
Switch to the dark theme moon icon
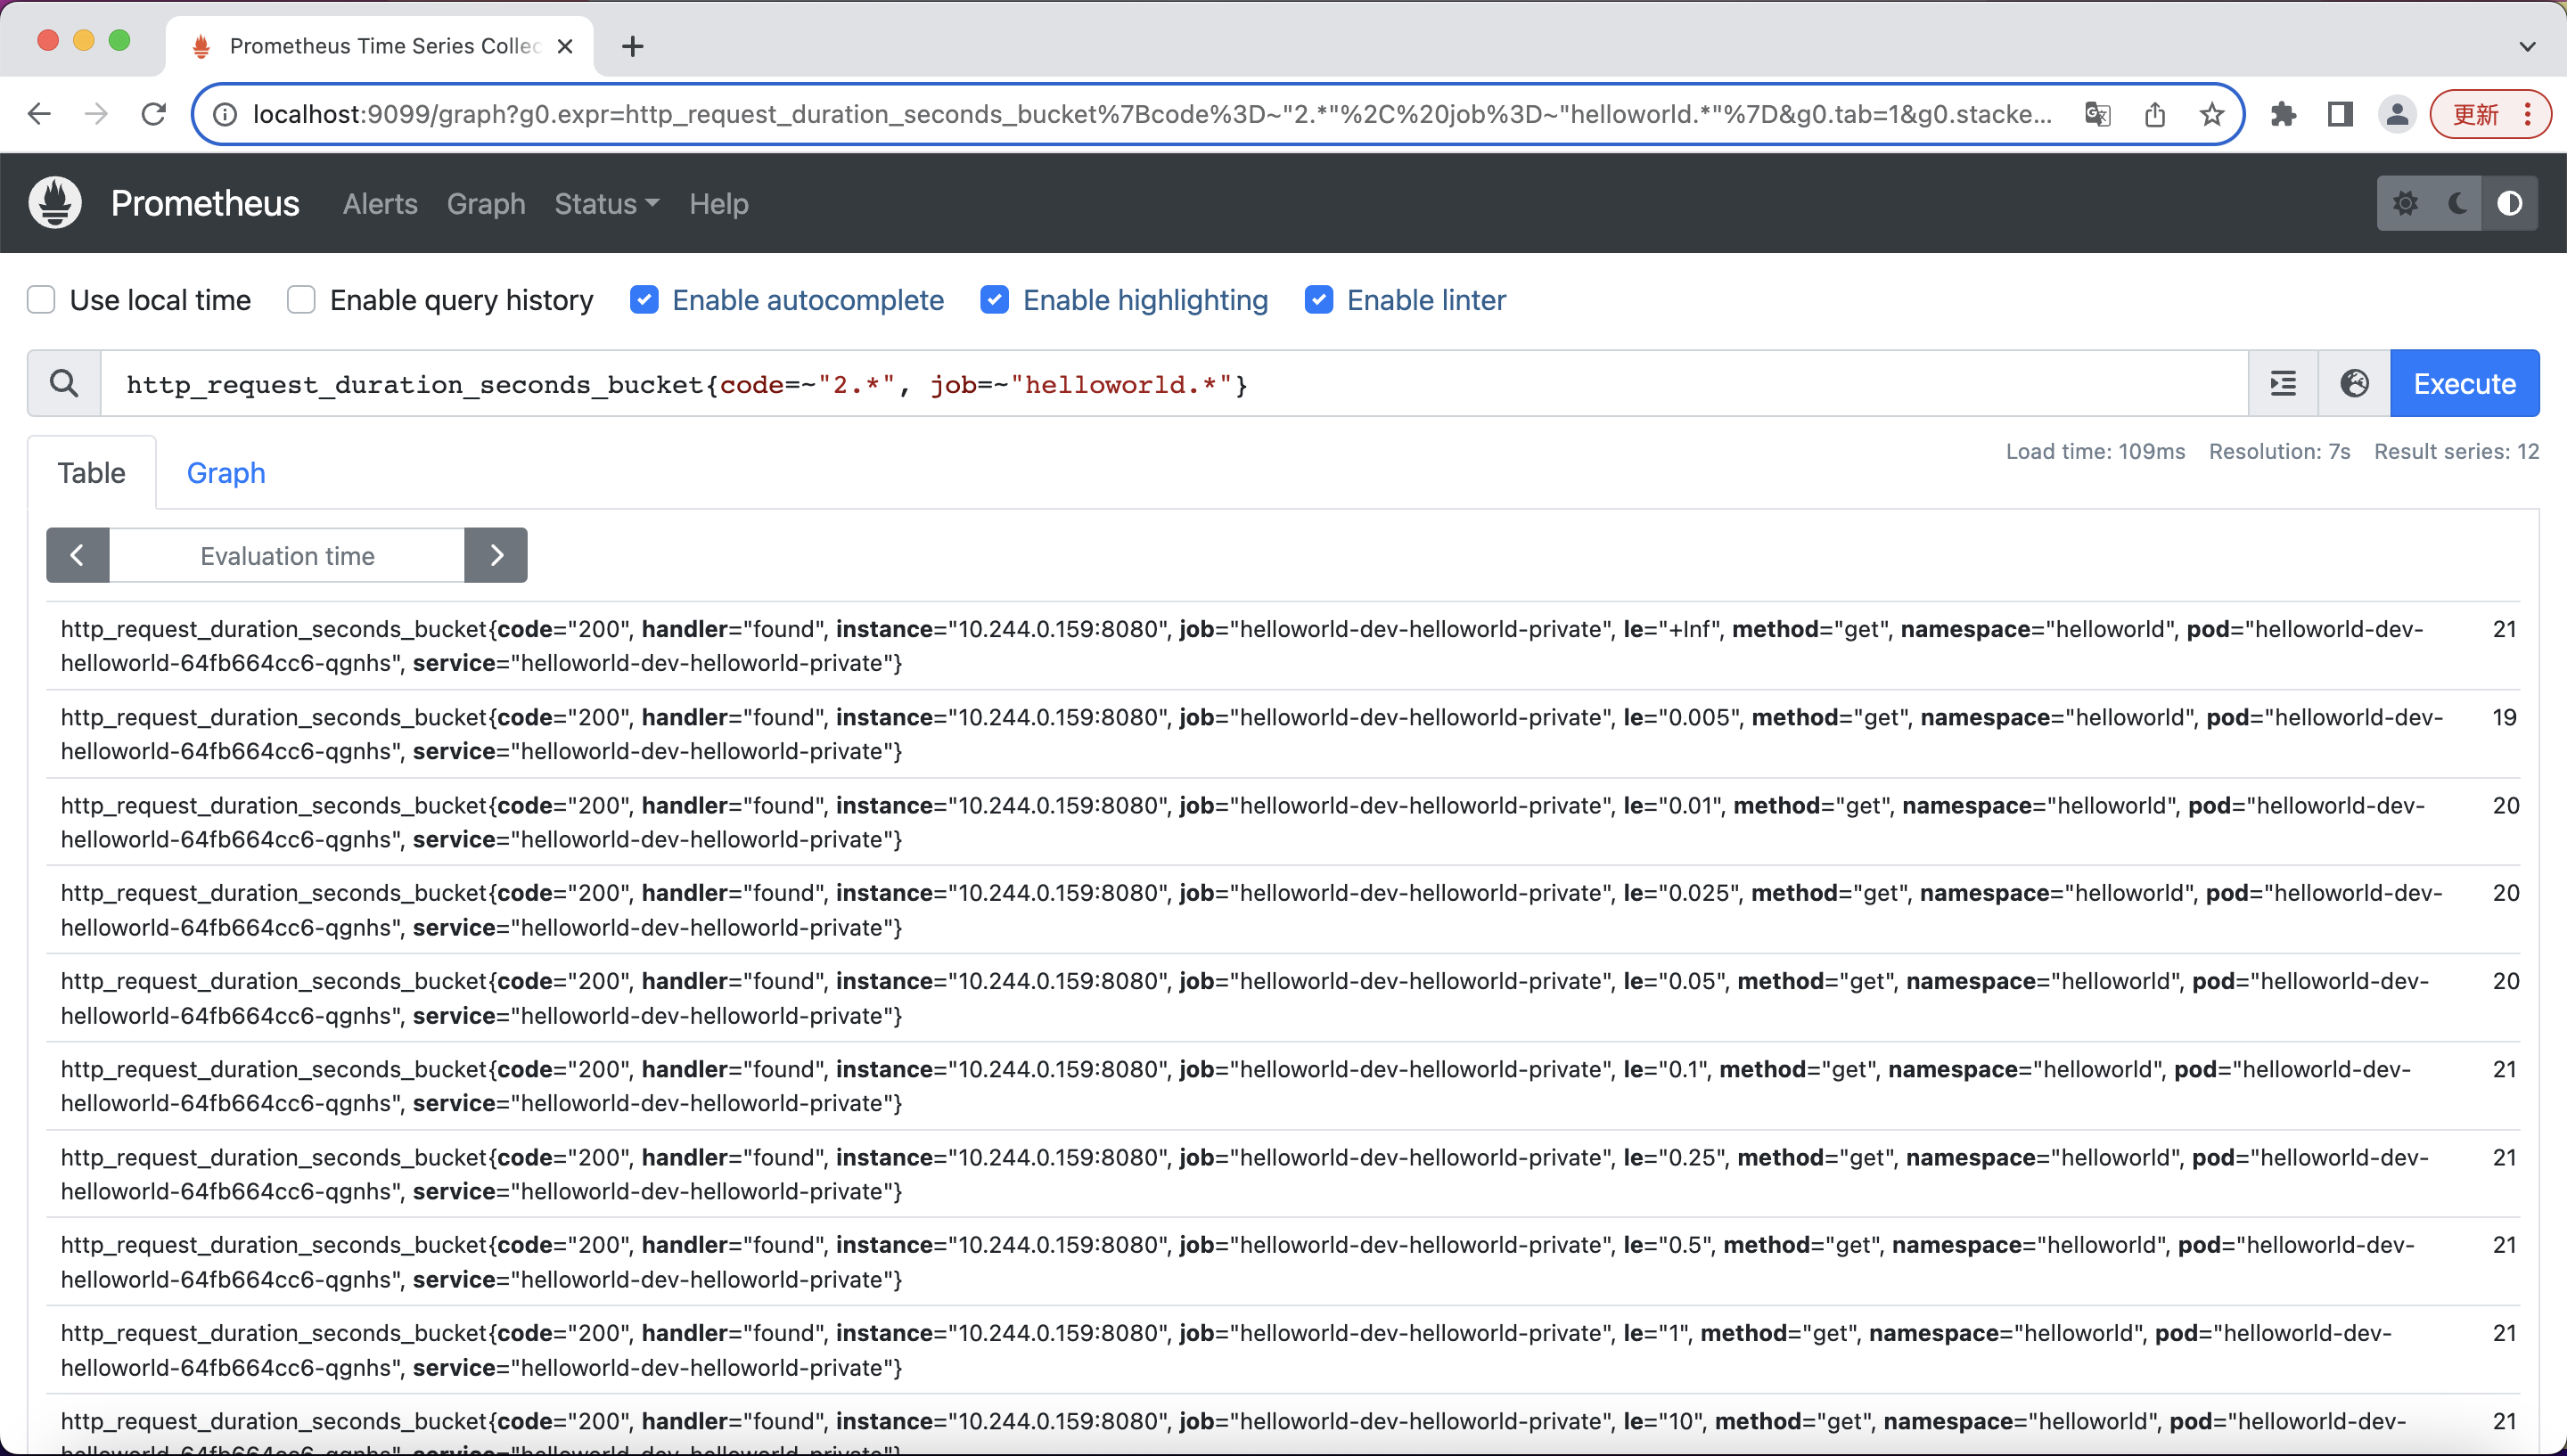tap(2457, 203)
